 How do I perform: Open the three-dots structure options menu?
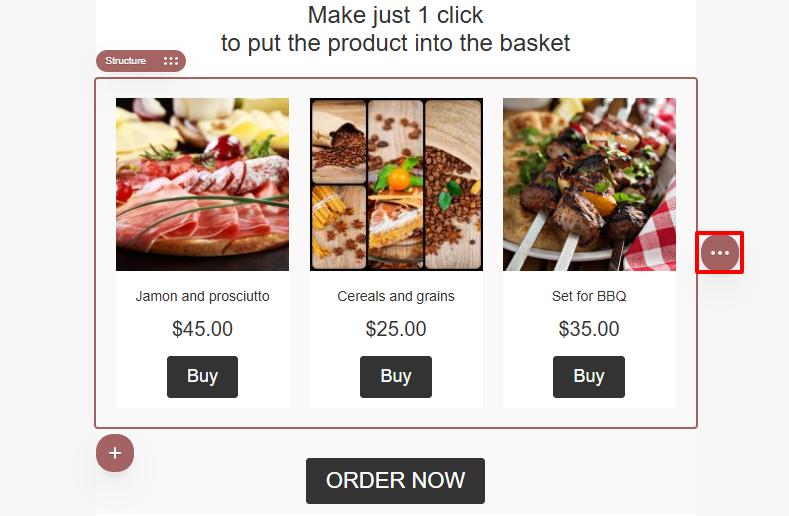pos(720,253)
